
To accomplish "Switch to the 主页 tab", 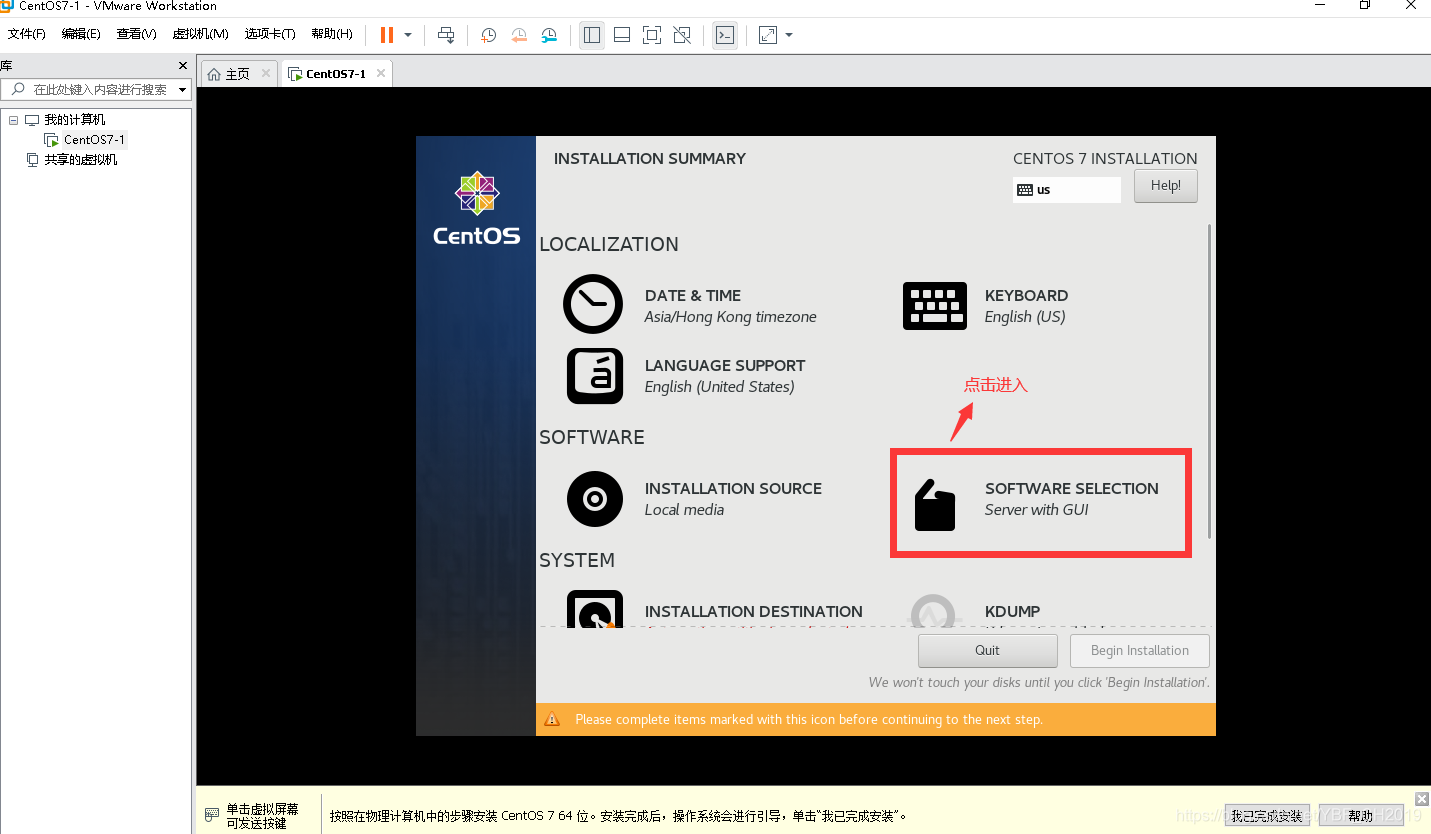I will point(238,74).
